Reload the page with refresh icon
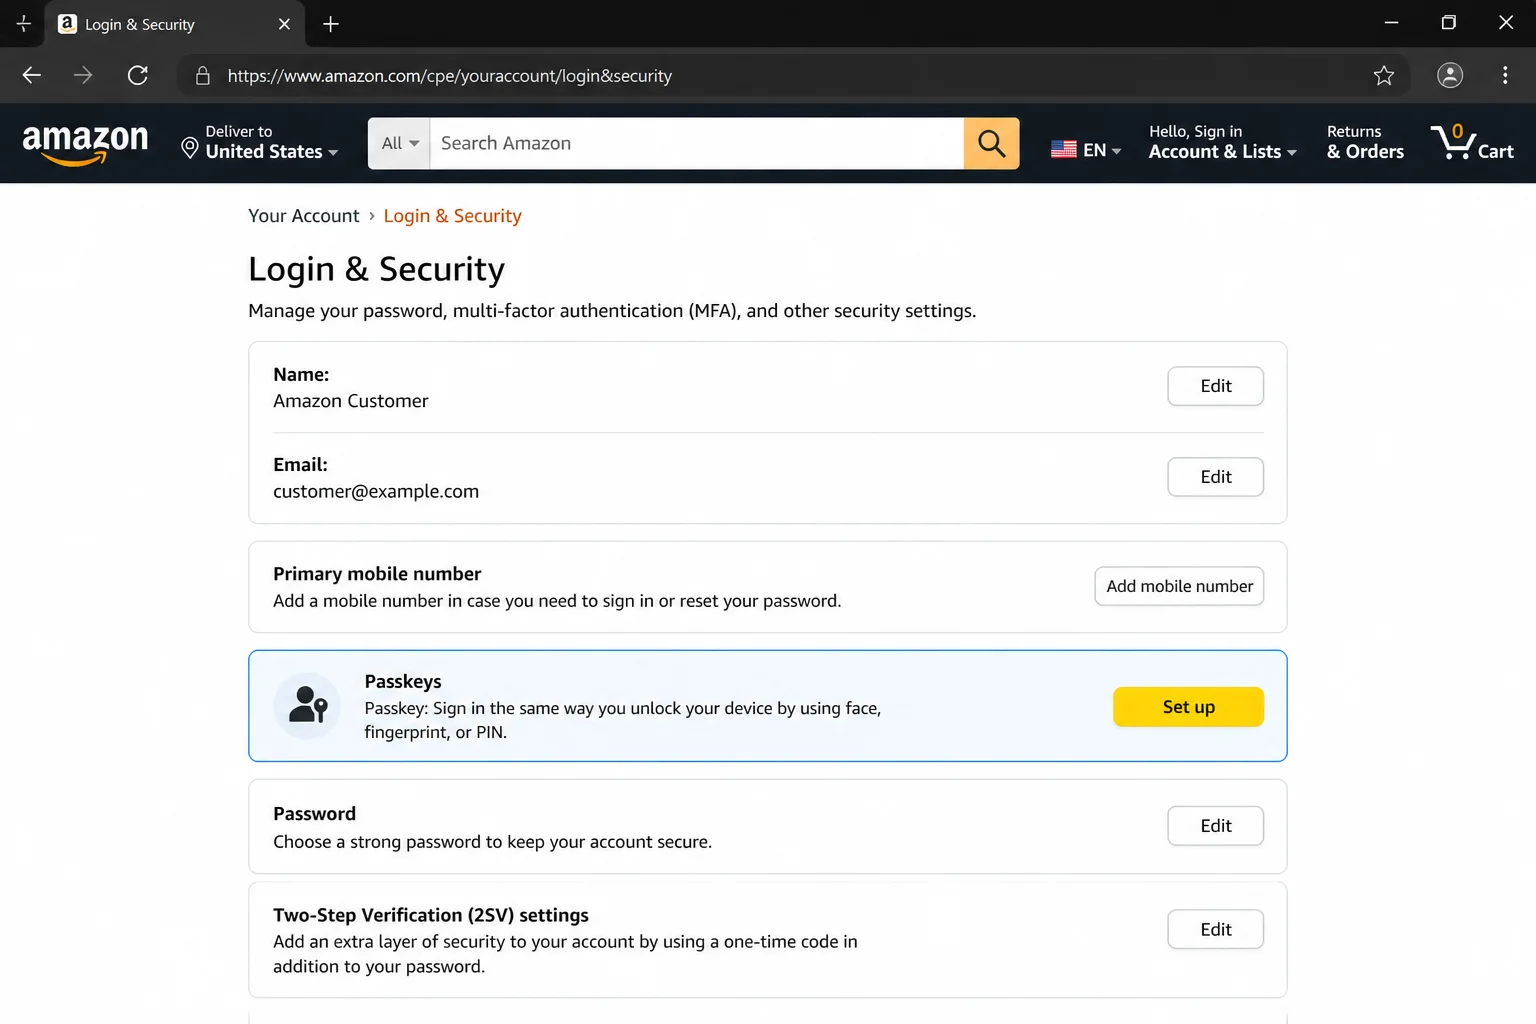The height and width of the screenshot is (1024, 1536). pos(138,75)
